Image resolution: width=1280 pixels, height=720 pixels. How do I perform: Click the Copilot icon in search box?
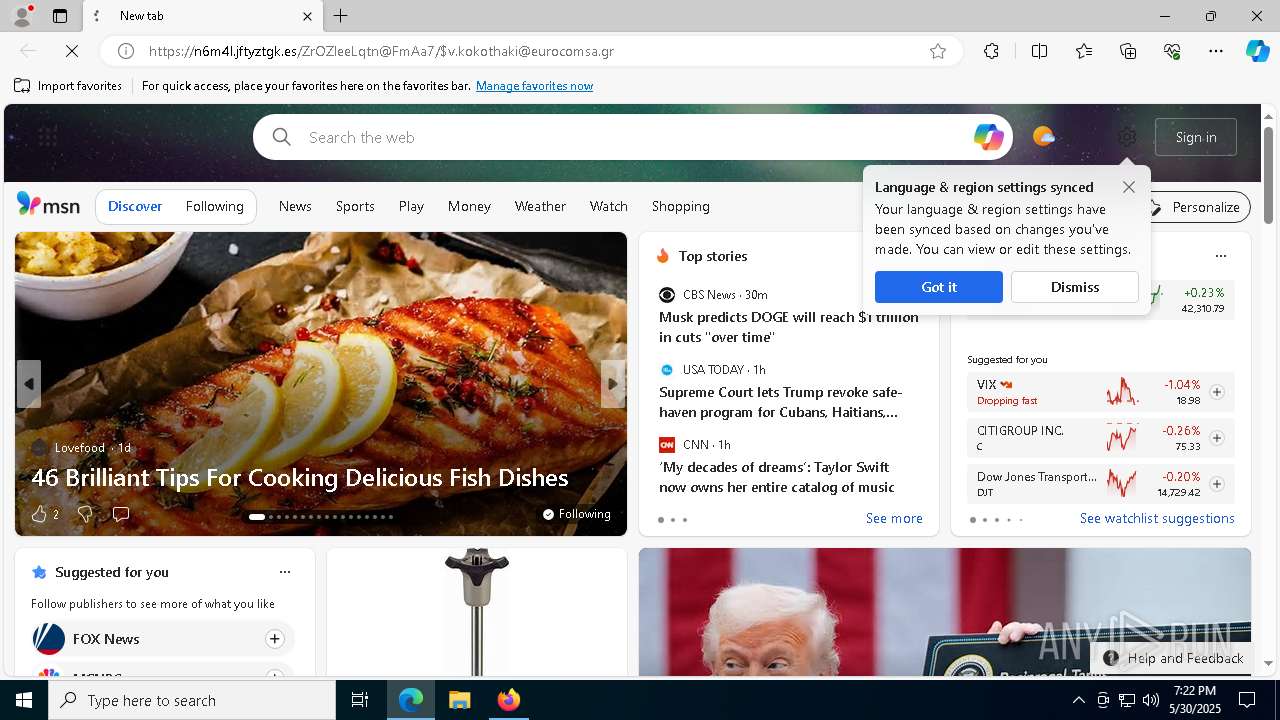[x=988, y=137]
